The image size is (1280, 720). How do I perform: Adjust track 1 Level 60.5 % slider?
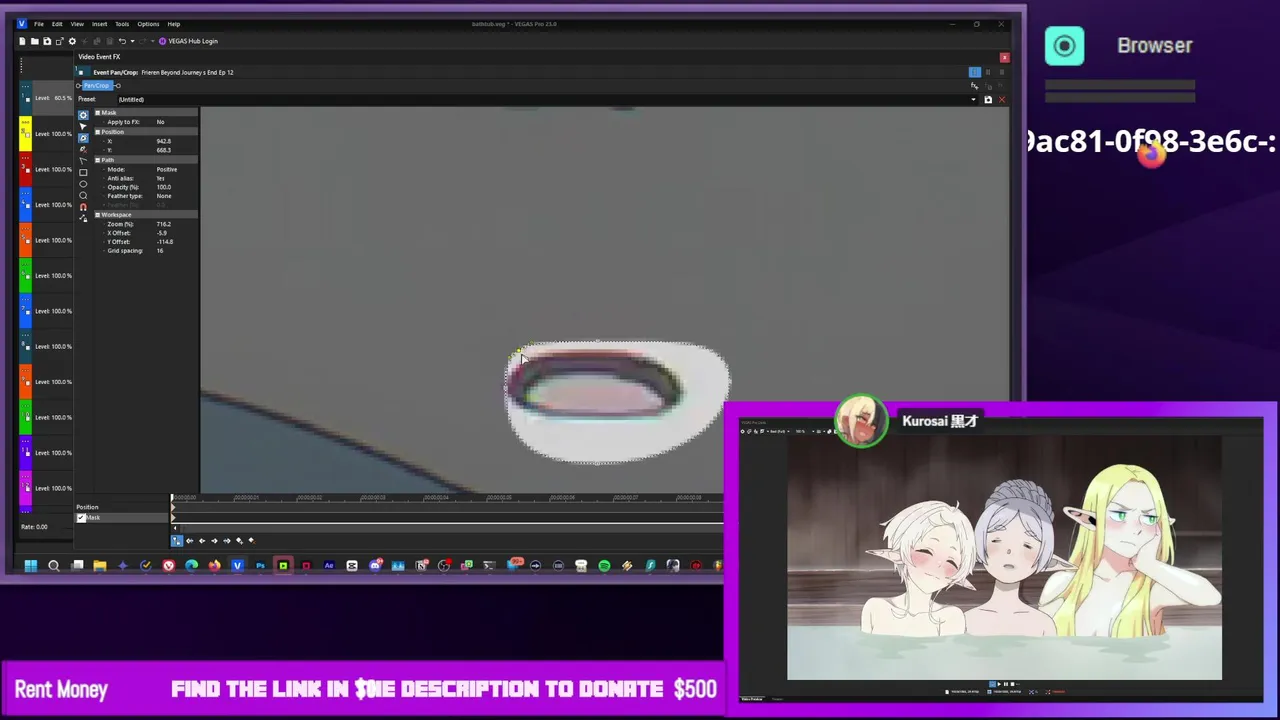53,98
